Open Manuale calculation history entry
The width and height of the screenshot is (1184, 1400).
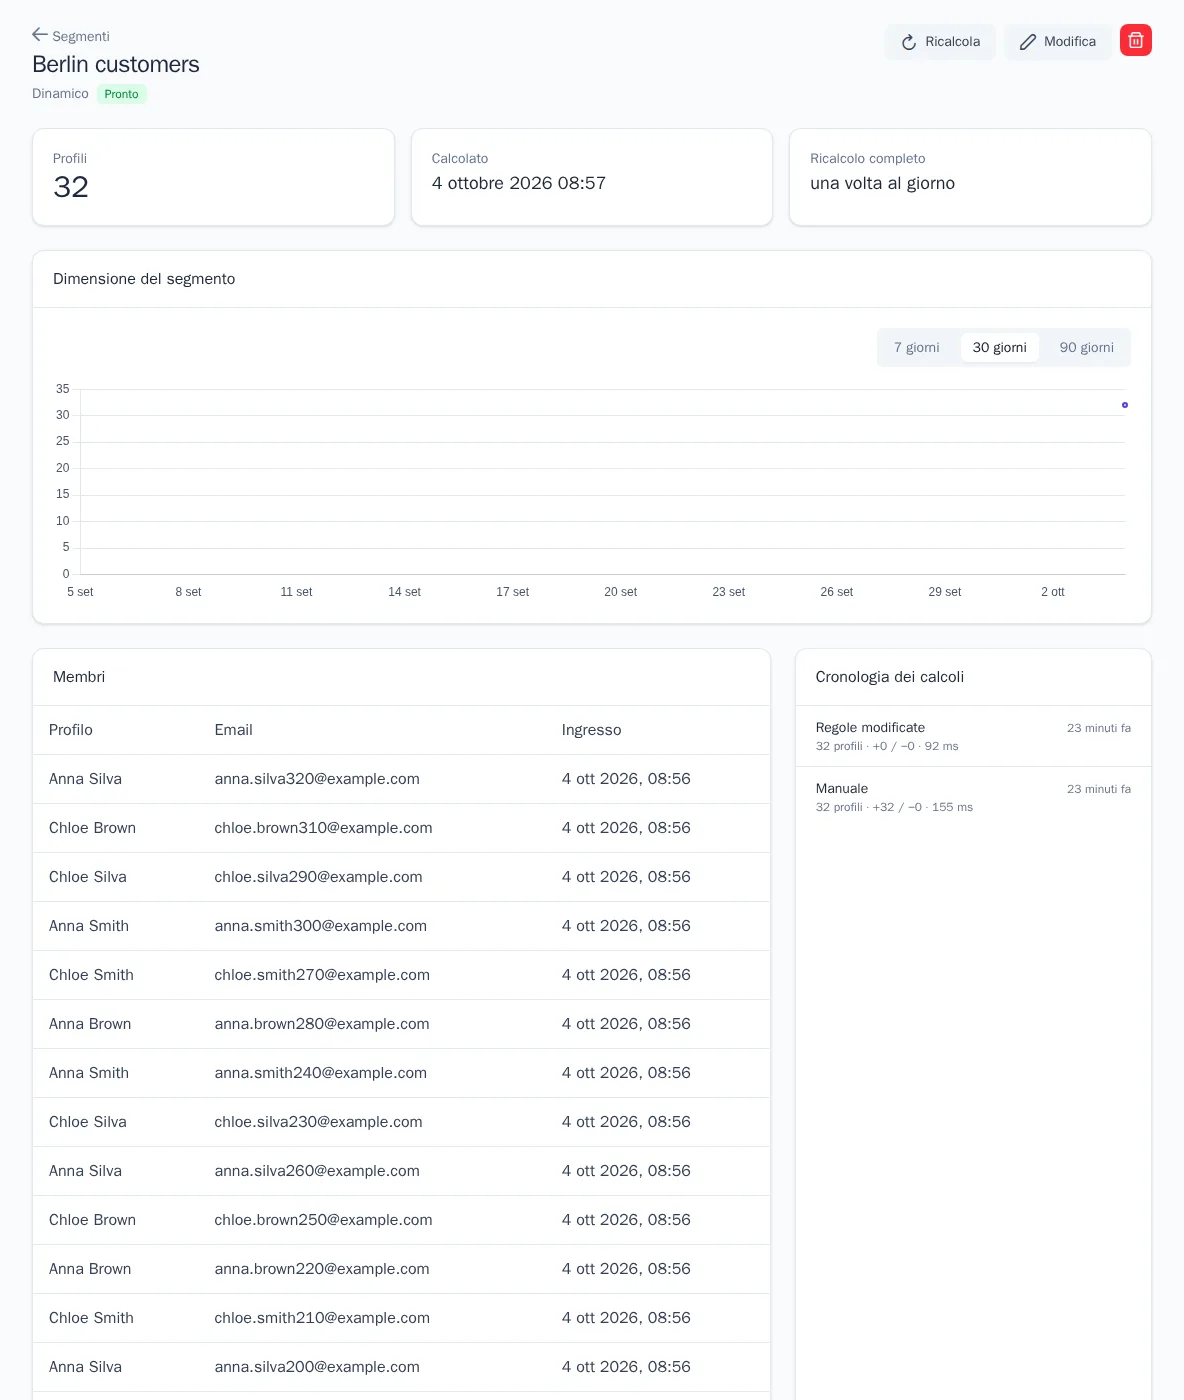tap(973, 797)
